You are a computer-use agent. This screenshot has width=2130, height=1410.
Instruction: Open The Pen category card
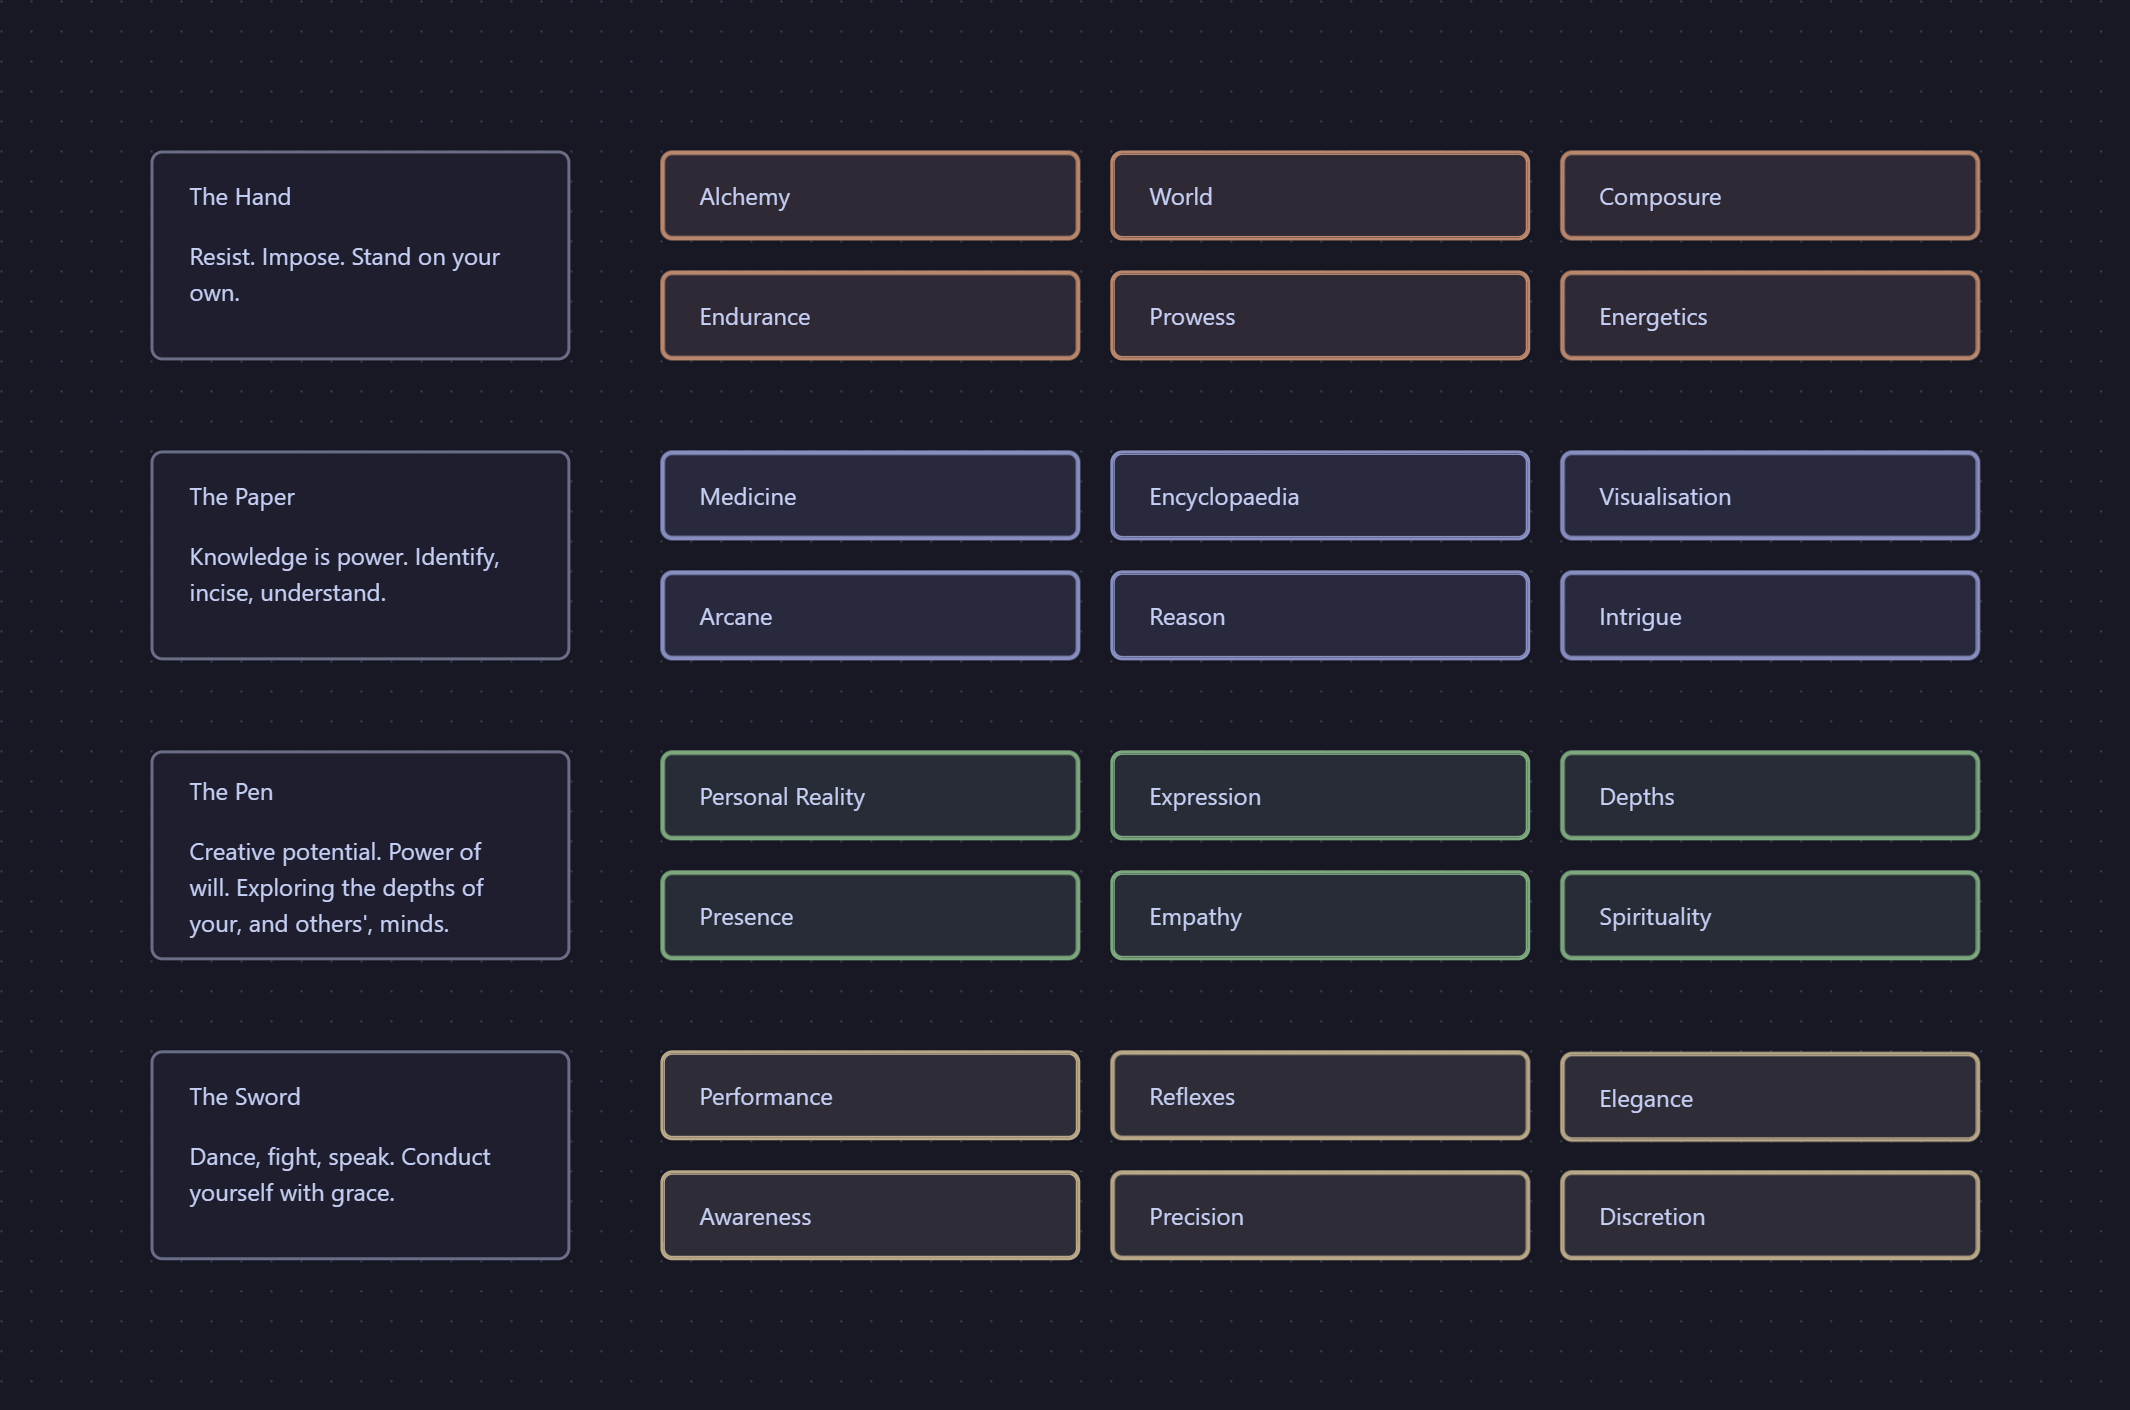[360, 856]
